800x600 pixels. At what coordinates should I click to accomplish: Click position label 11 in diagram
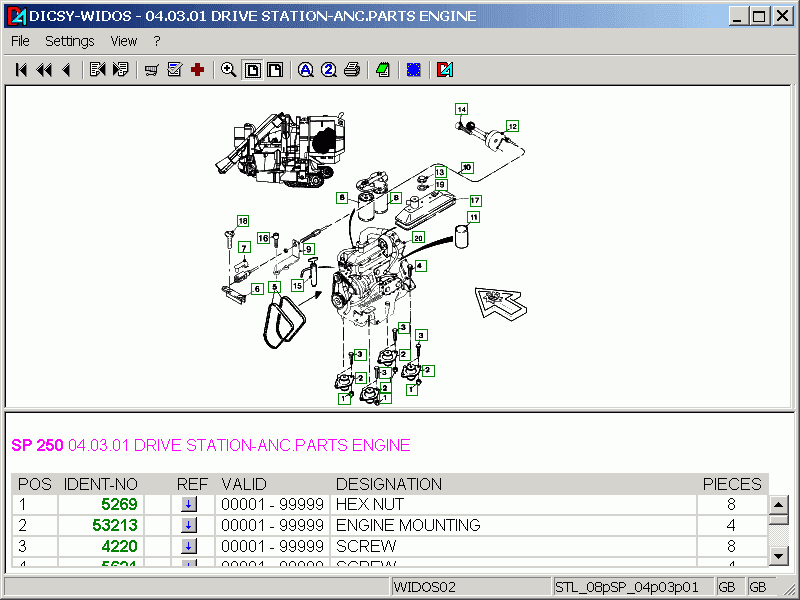(473, 217)
